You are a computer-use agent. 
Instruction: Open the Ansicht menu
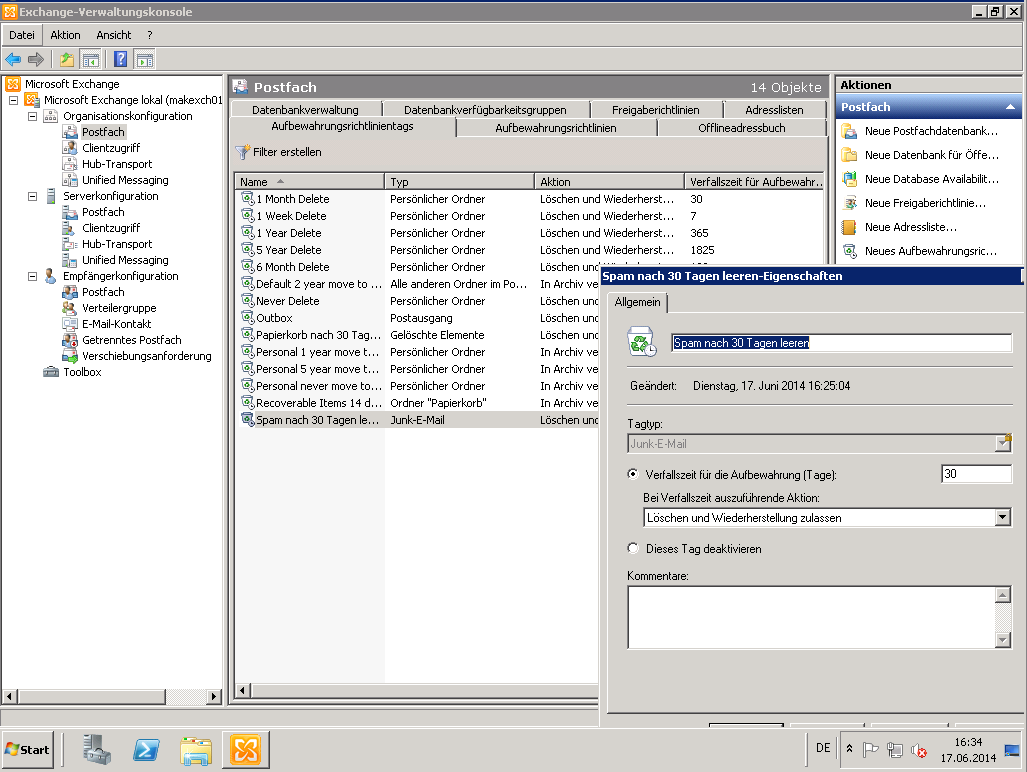tap(113, 35)
